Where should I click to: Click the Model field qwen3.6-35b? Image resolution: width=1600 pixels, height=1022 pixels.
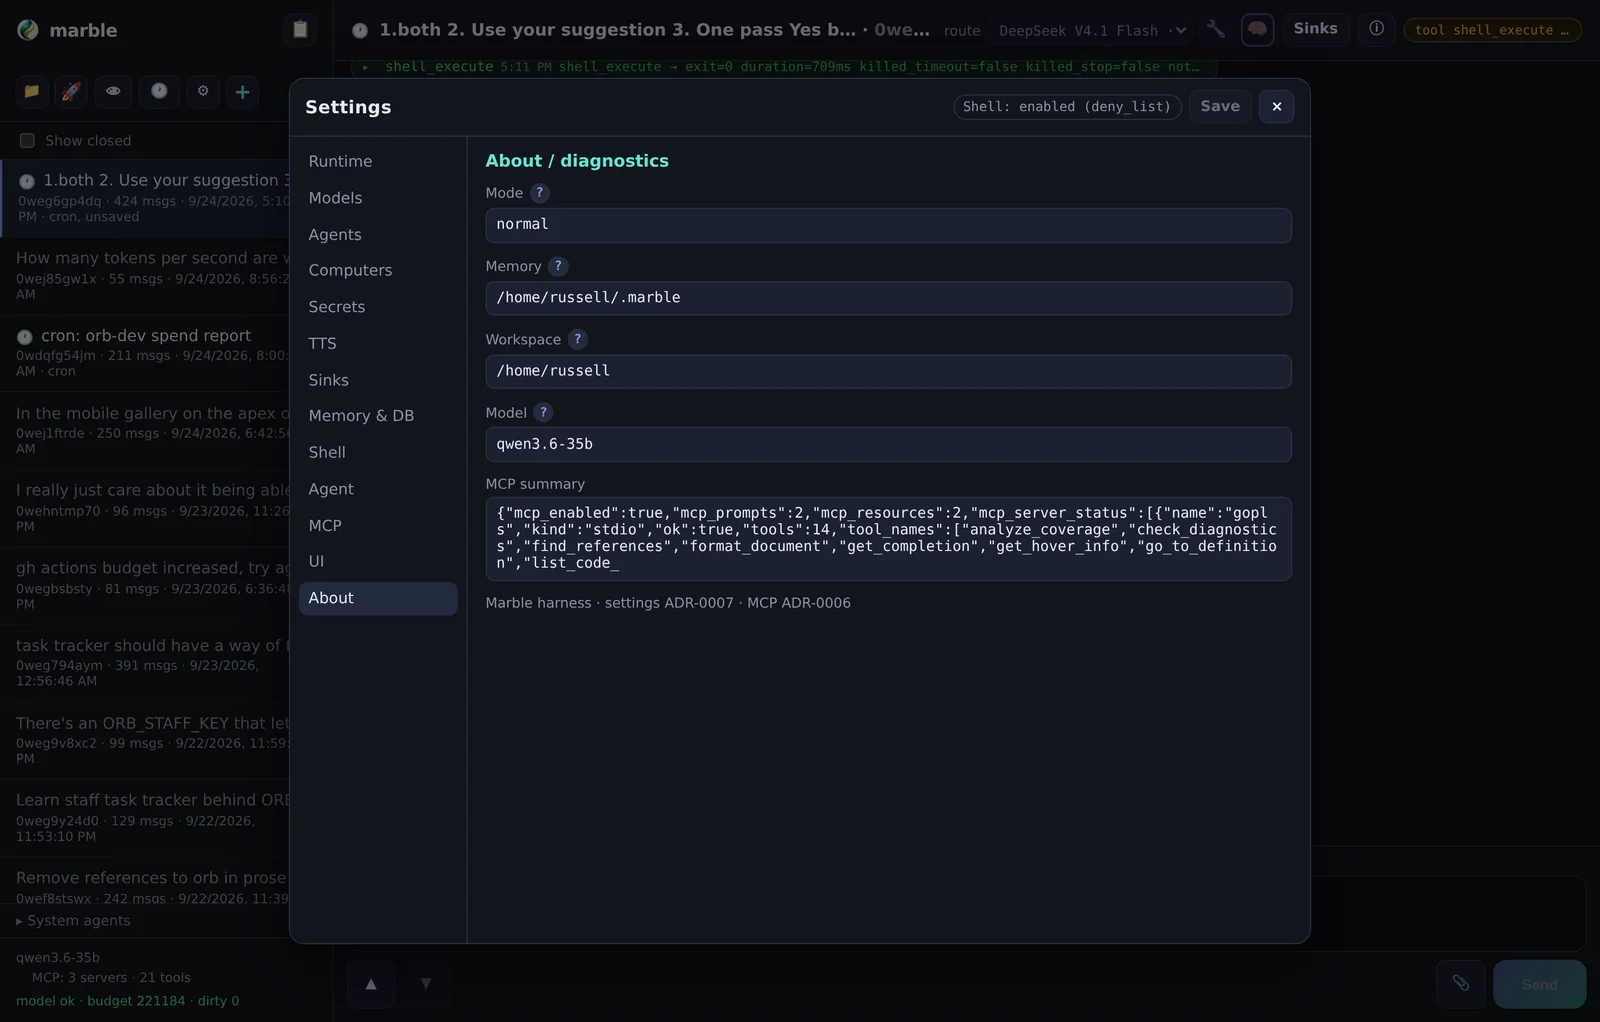(x=888, y=444)
